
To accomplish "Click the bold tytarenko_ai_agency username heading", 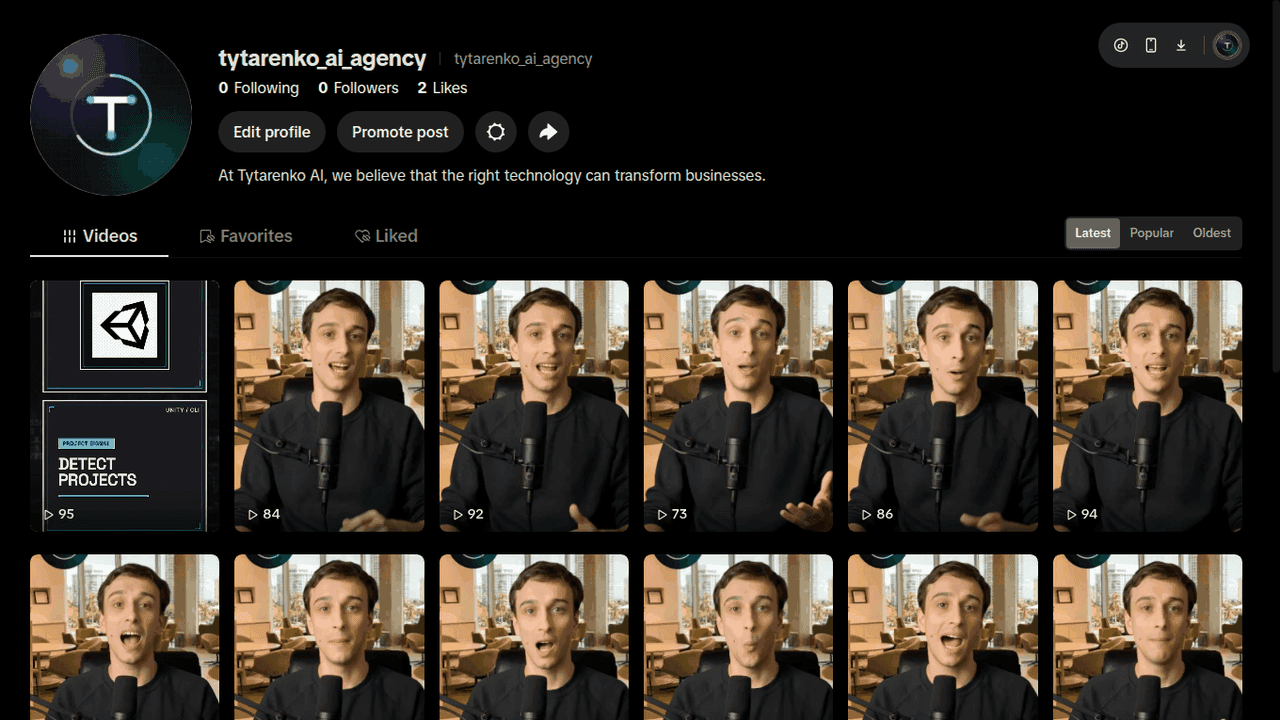I will click(323, 59).
